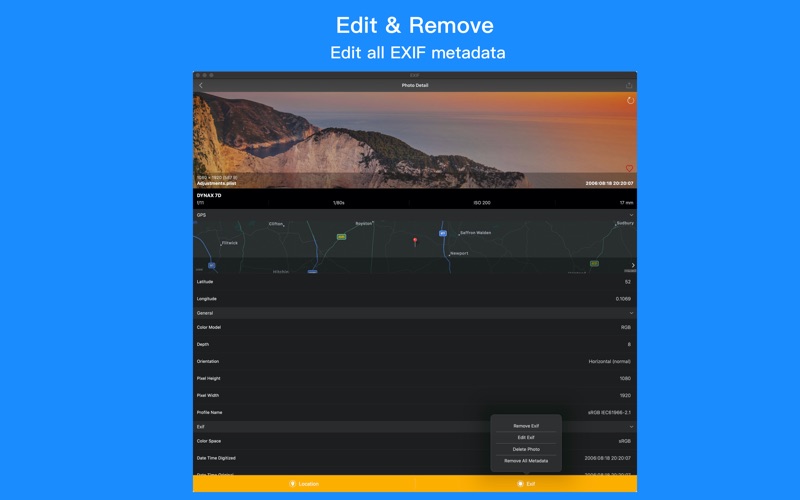Select the Pixel Height row
Screen dimensions: 800x500
[x=415, y=379]
